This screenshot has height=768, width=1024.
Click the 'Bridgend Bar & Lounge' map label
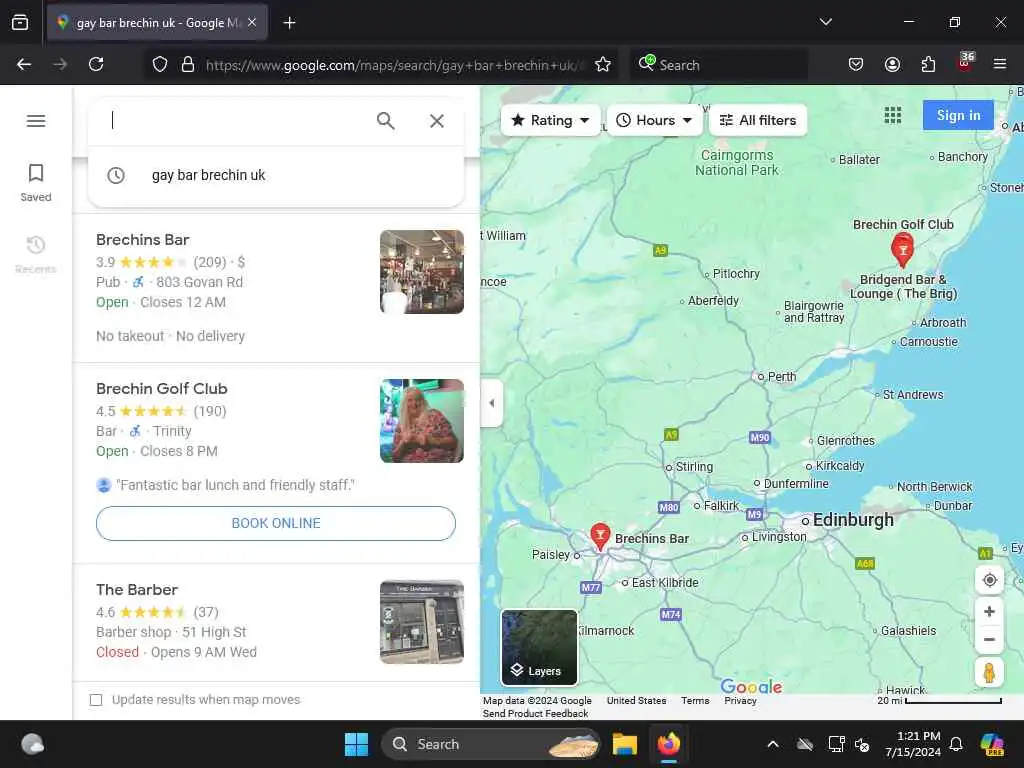click(x=903, y=287)
